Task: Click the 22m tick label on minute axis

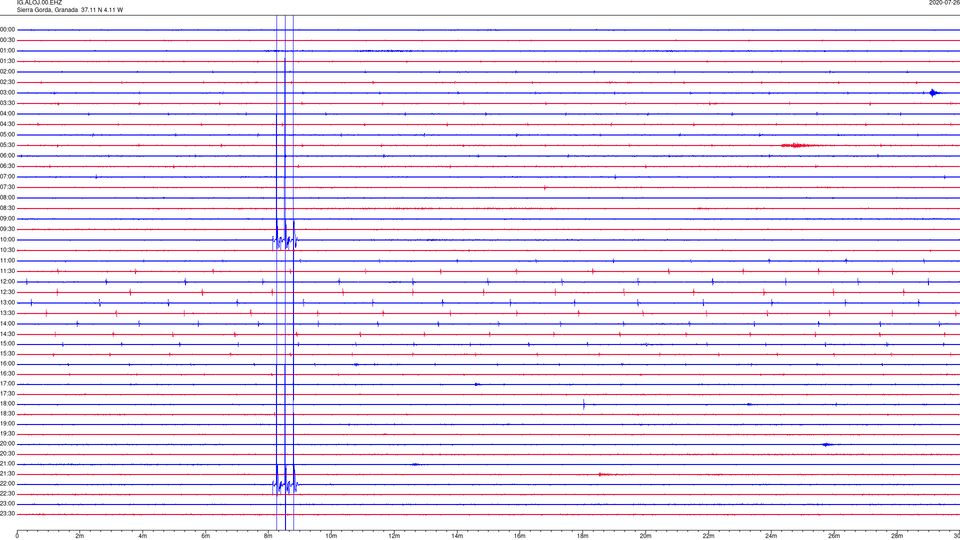Action: coord(708,536)
